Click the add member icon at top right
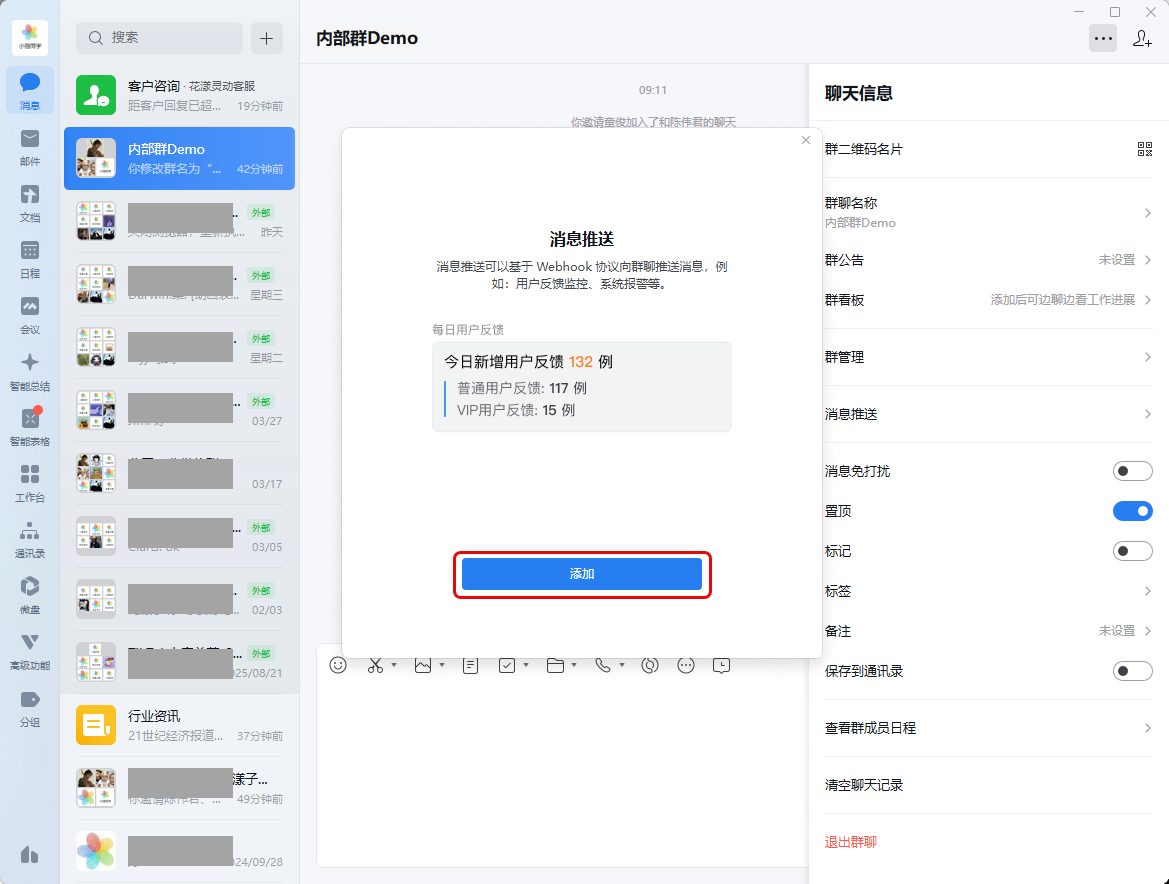Image resolution: width=1169 pixels, height=884 pixels. click(x=1142, y=38)
